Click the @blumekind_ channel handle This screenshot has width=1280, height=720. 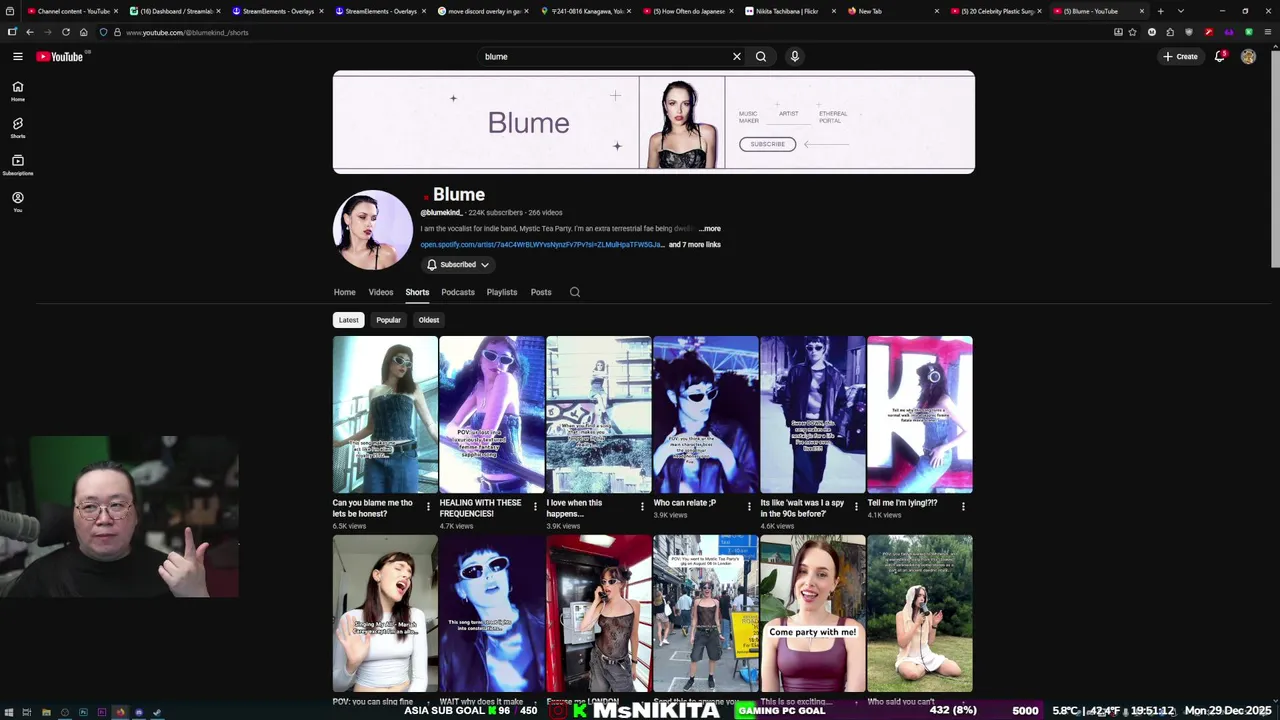pyautogui.click(x=441, y=213)
